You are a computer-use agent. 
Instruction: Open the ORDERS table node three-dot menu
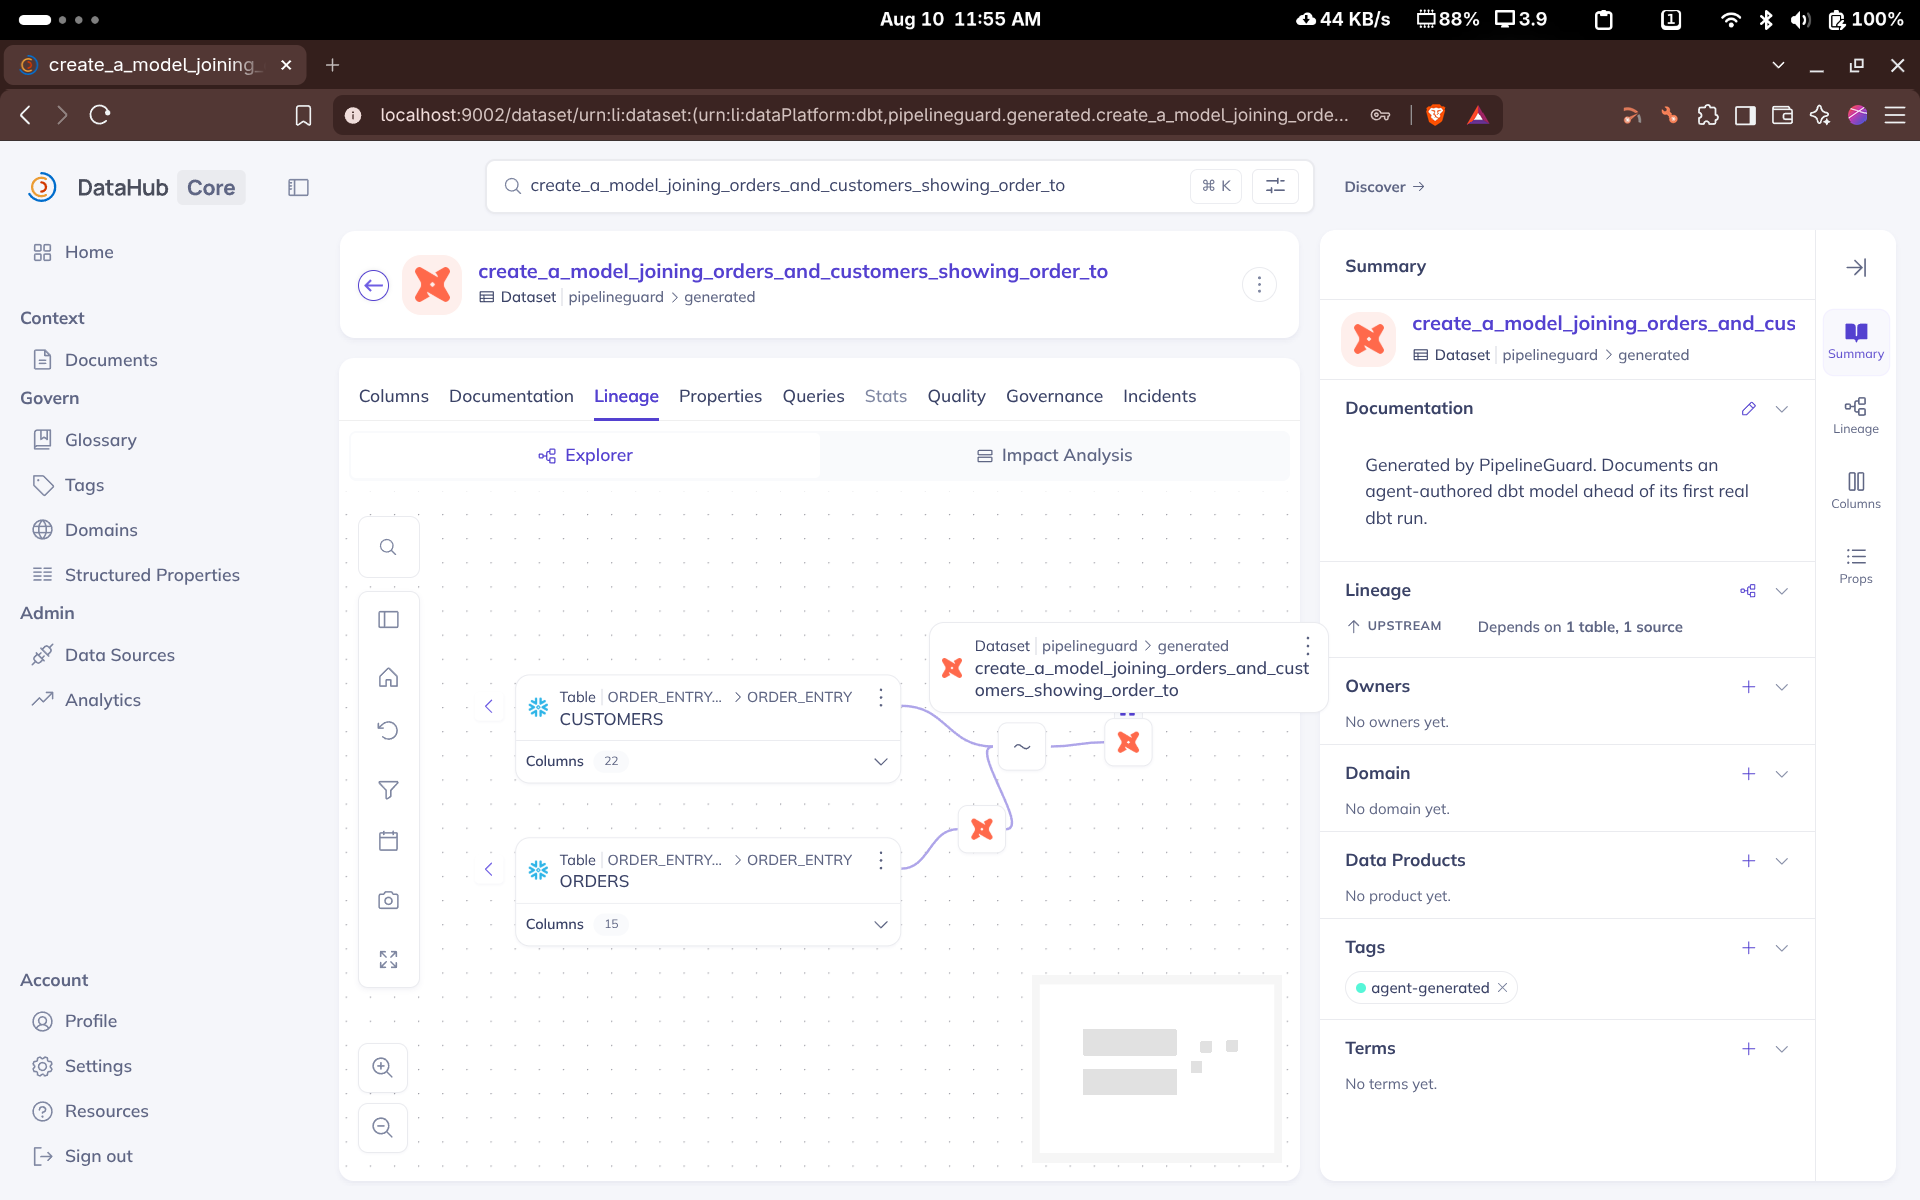click(x=880, y=861)
